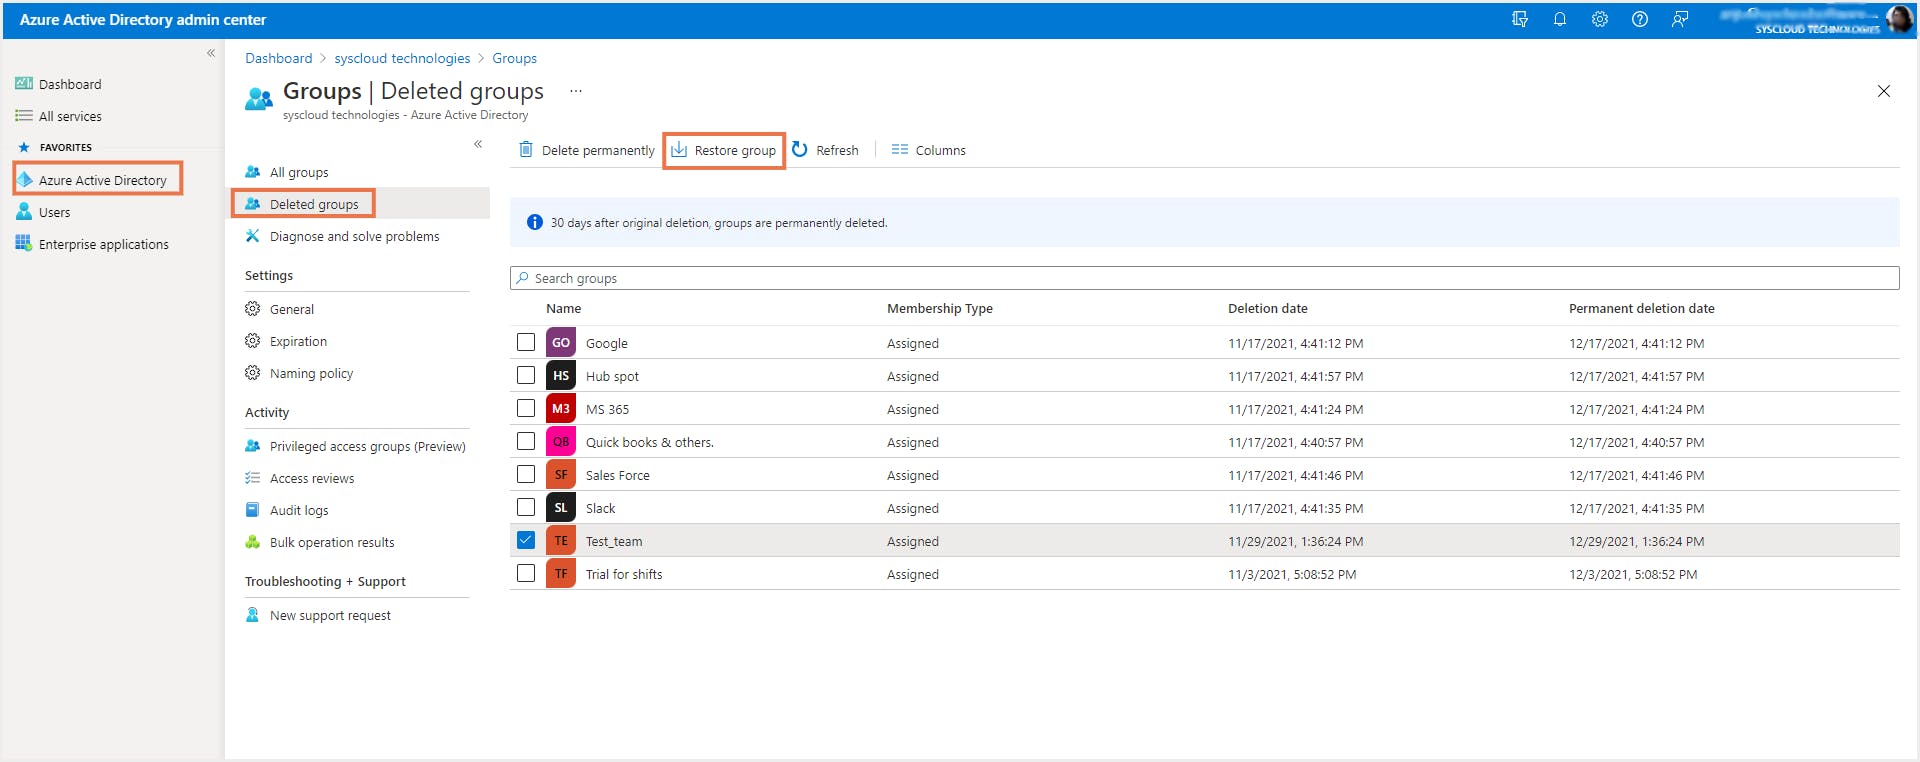Open Deleted groups menu item
The height and width of the screenshot is (762, 1920).
coord(314,204)
